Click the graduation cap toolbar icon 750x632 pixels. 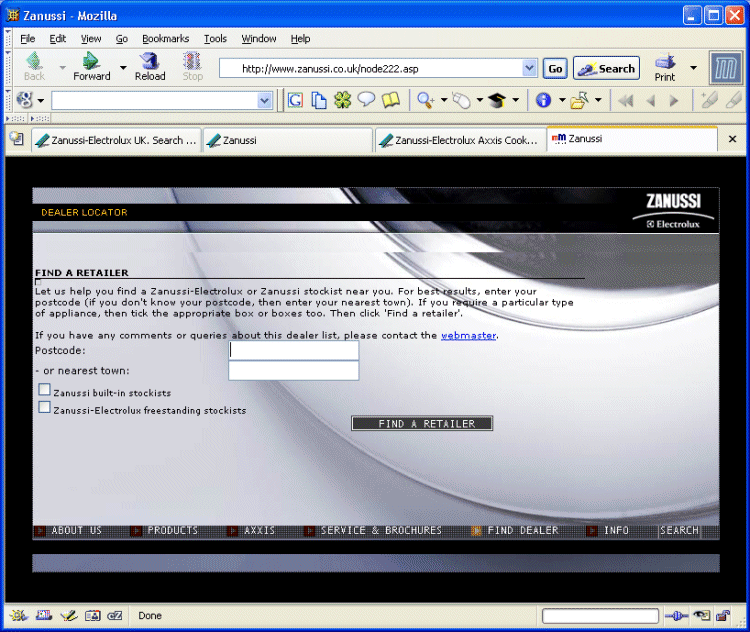click(497, 100)
